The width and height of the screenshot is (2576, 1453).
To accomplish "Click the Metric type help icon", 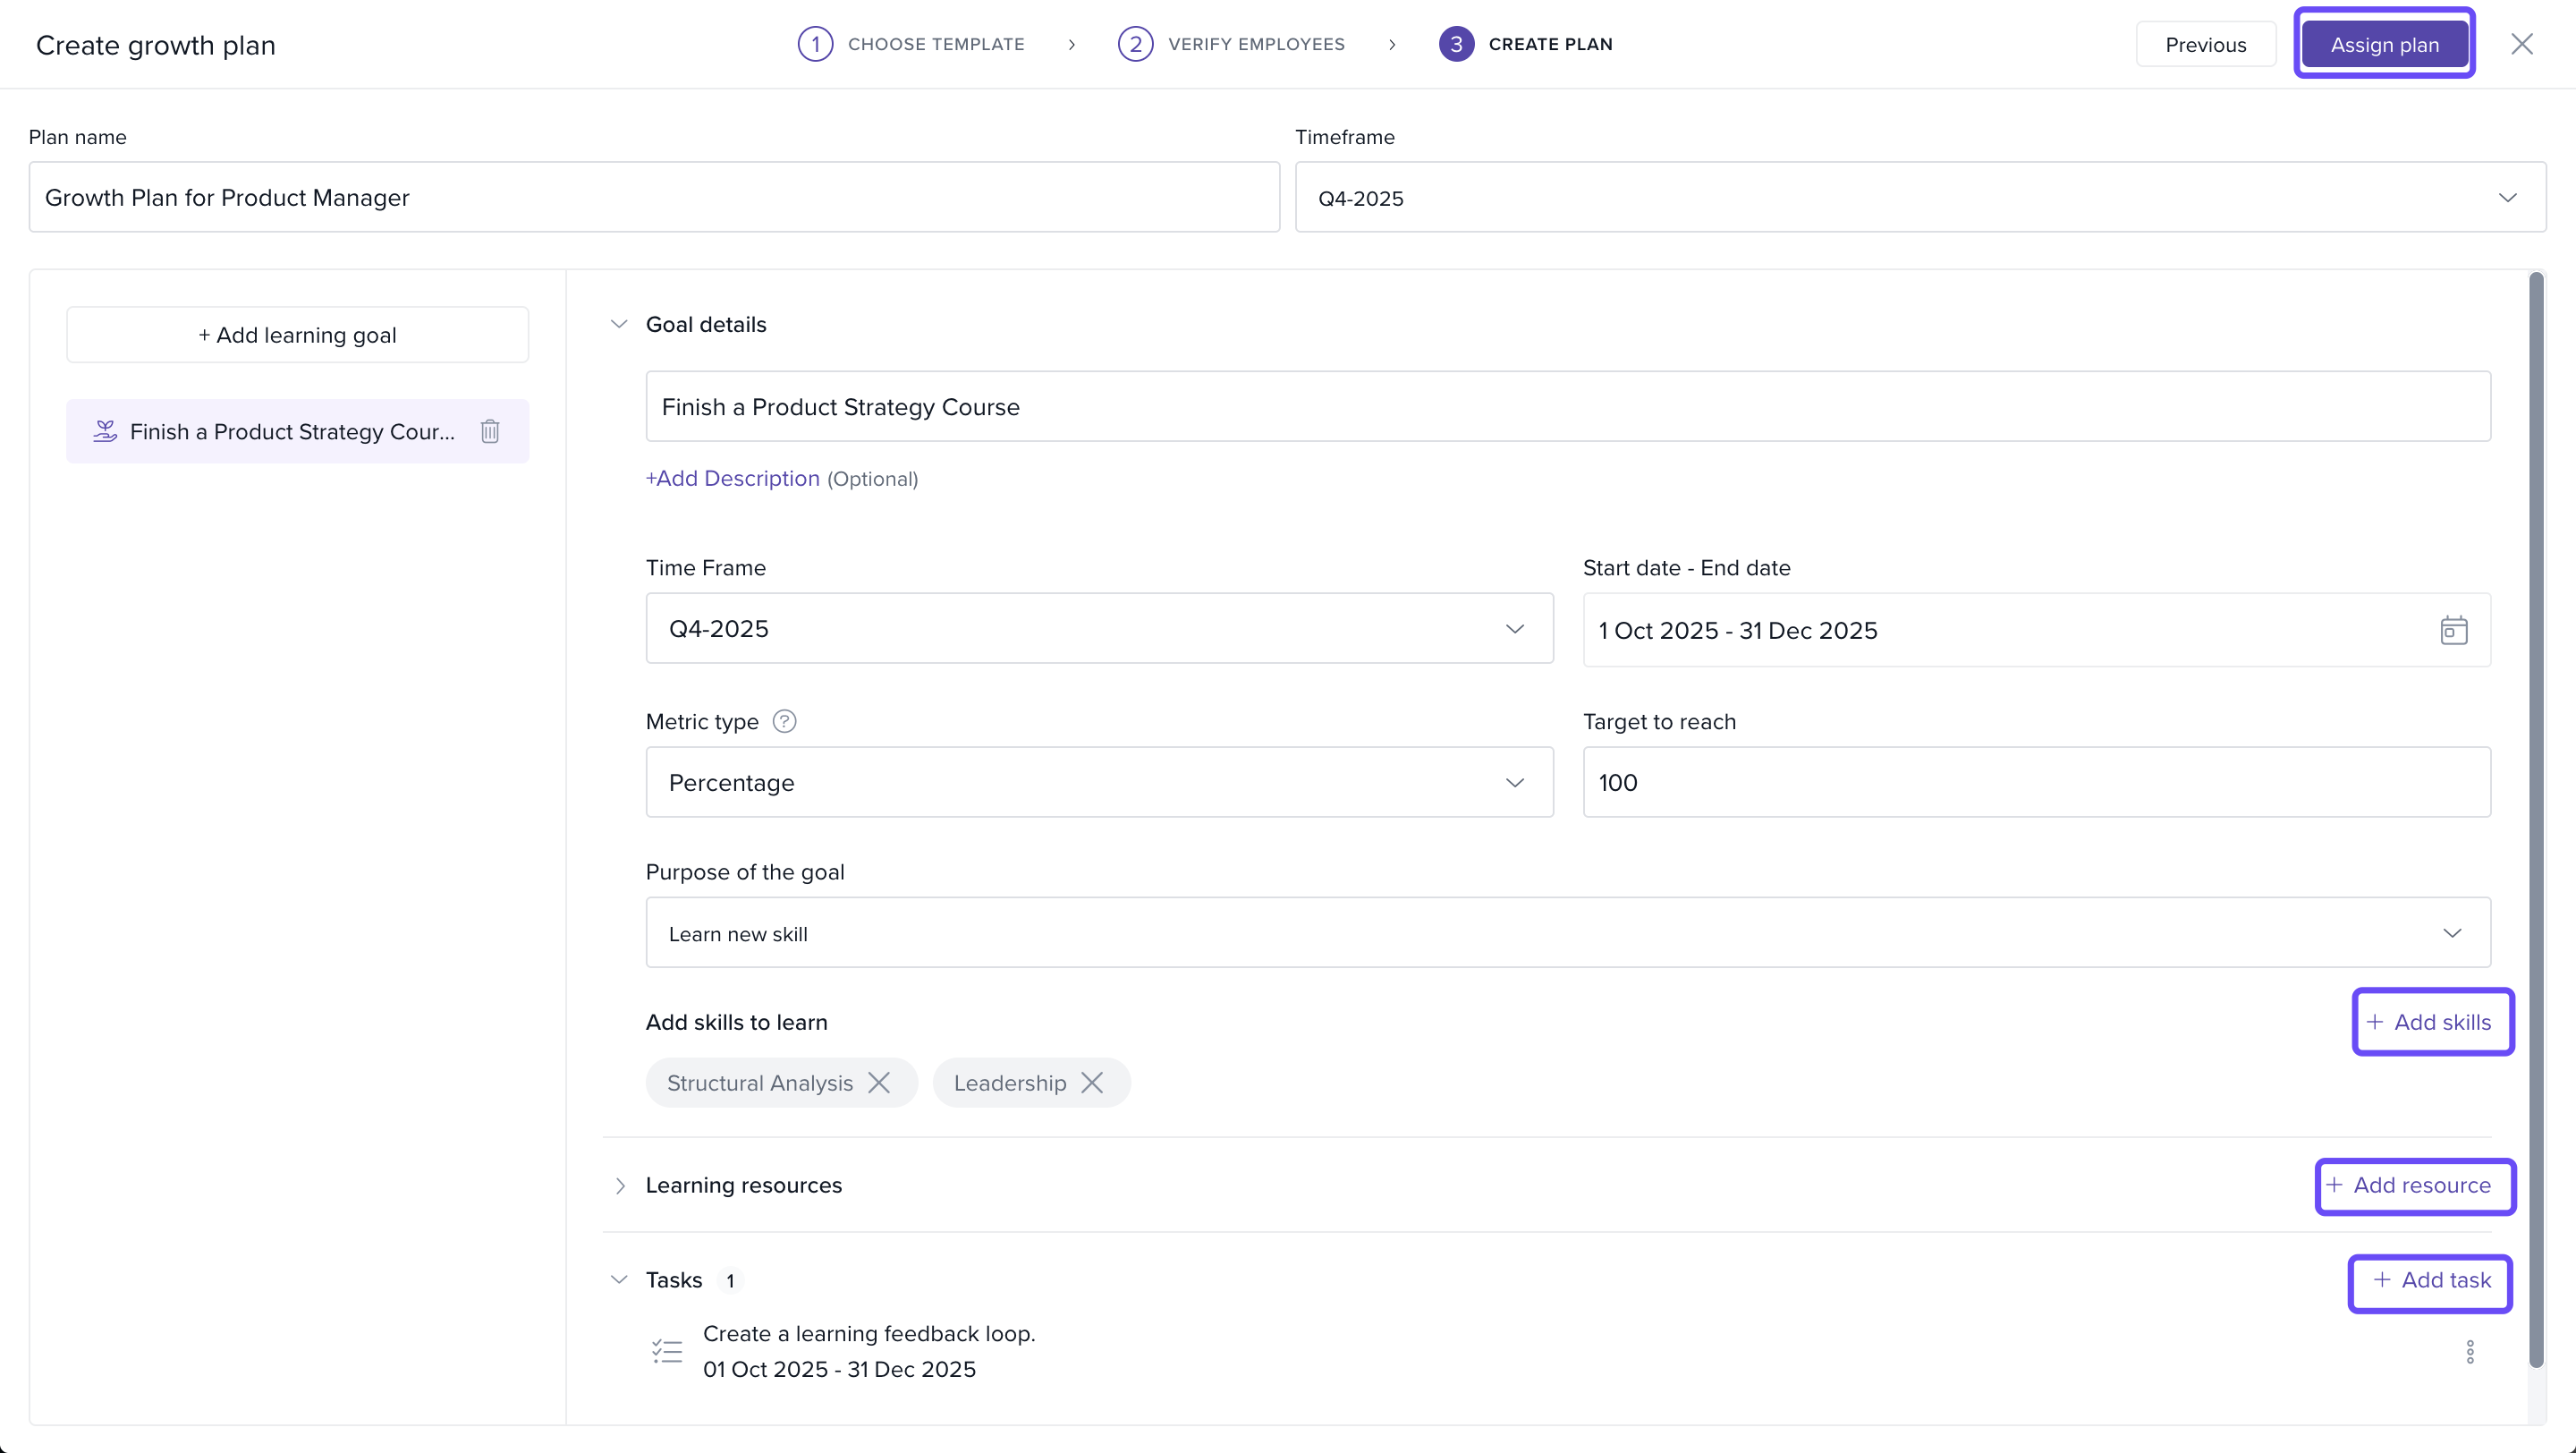I will pos(785,721).
